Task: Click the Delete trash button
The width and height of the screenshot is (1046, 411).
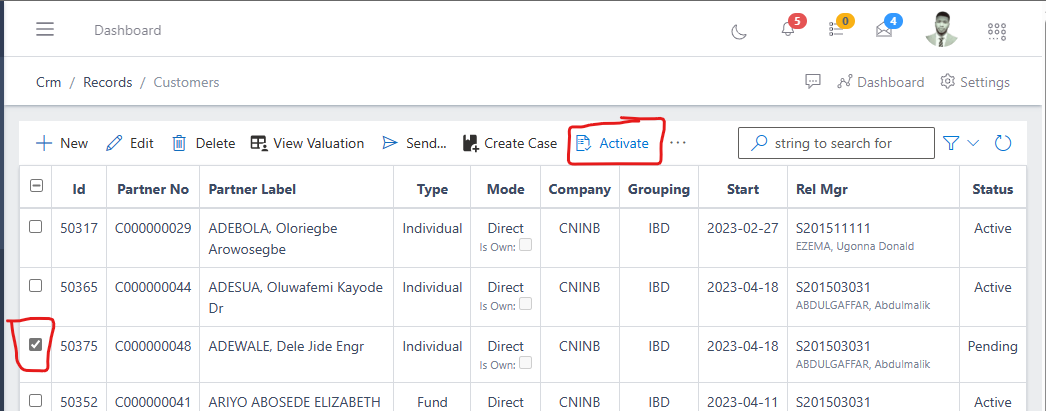Action: (x=203, y=143)
